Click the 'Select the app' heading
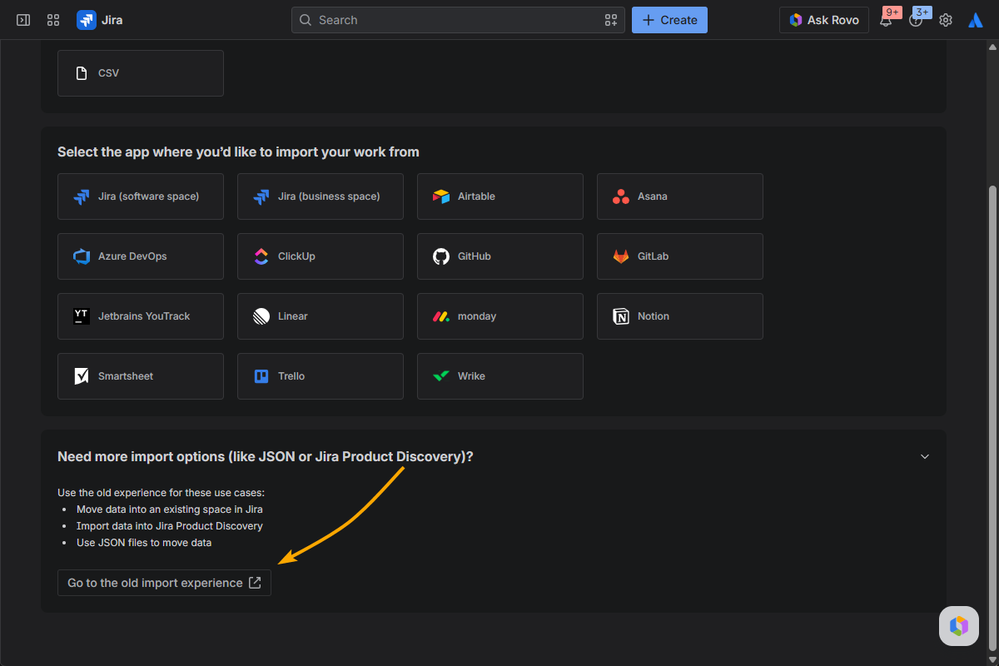The width and height of the screenshot is (999, 666). (x=238, y=152)
